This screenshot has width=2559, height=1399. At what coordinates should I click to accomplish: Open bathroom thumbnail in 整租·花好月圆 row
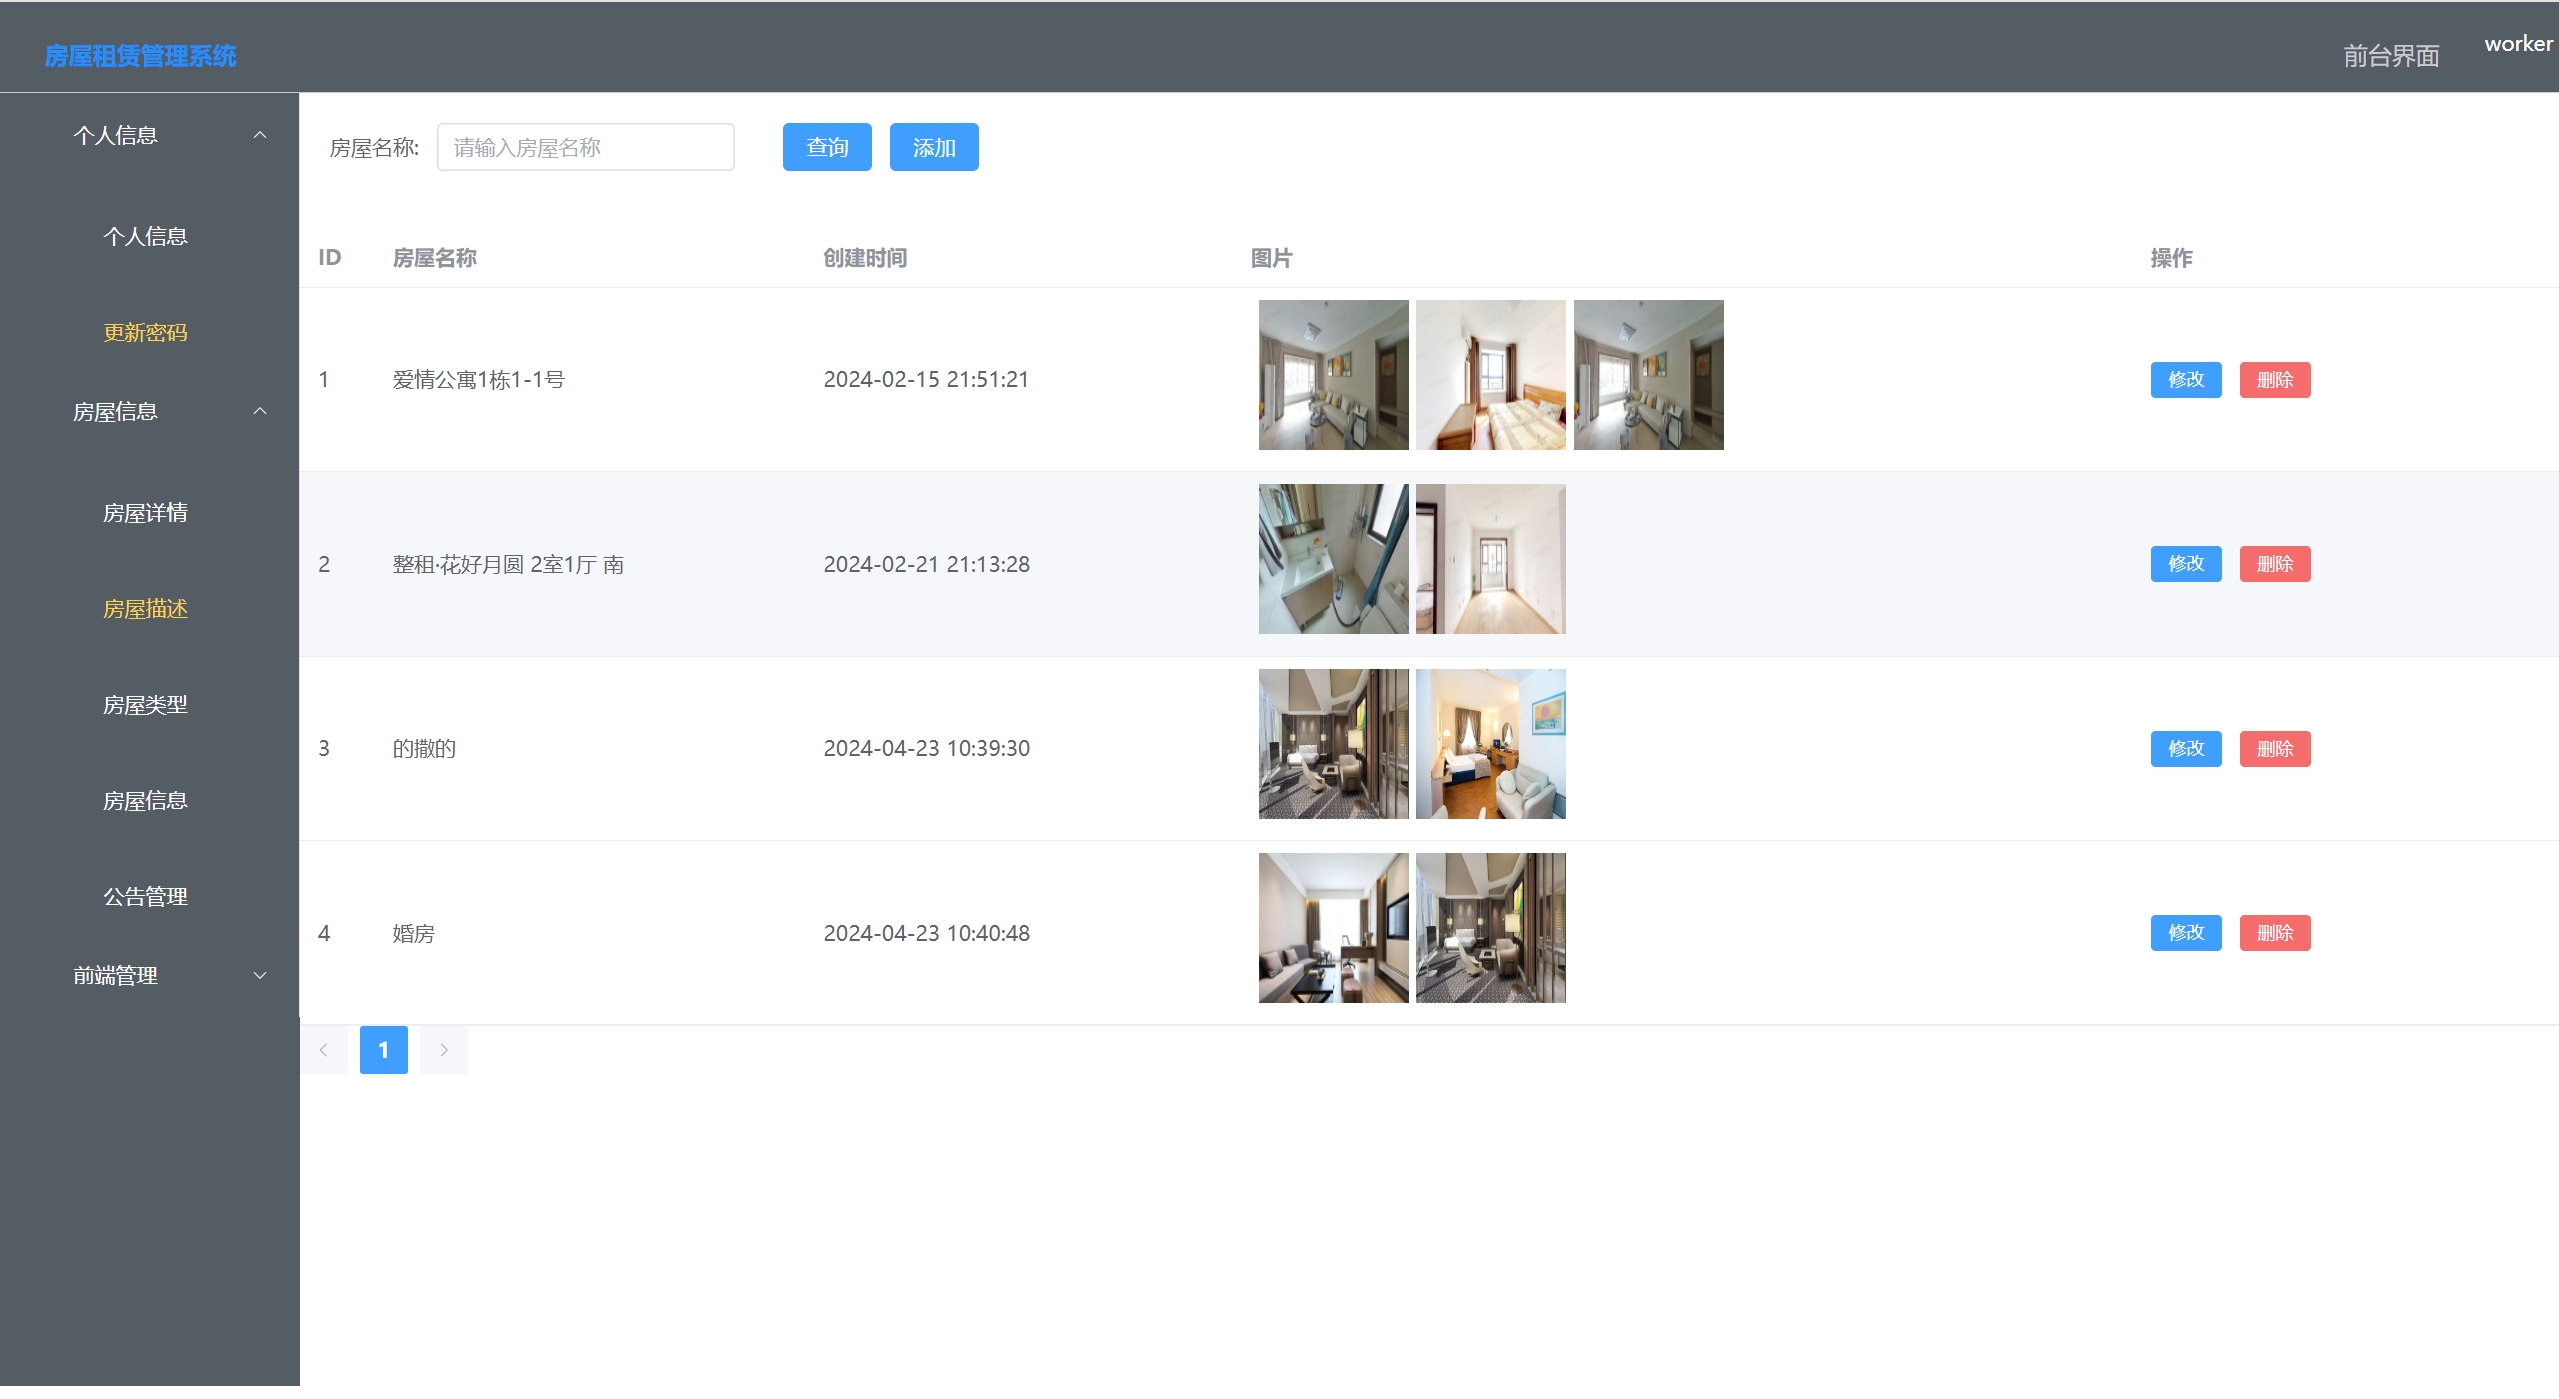tap(1333, 559)
